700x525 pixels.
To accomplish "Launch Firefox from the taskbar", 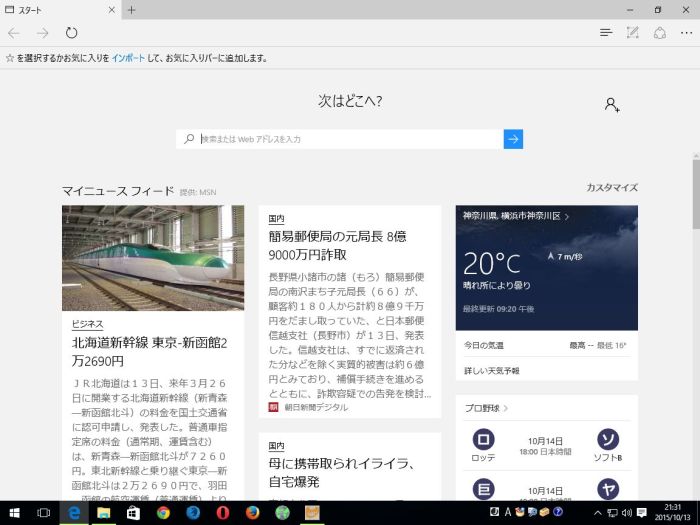I will 253,513.
